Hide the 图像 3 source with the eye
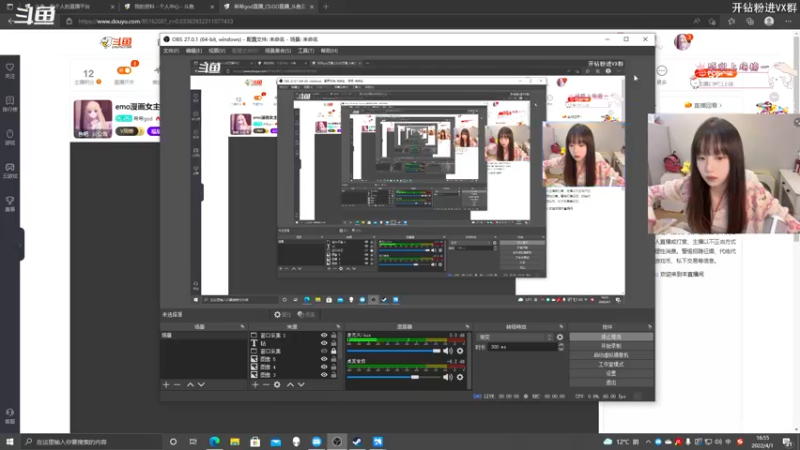Viewport: 800px width, 450px height. click(x=323, y=374)
